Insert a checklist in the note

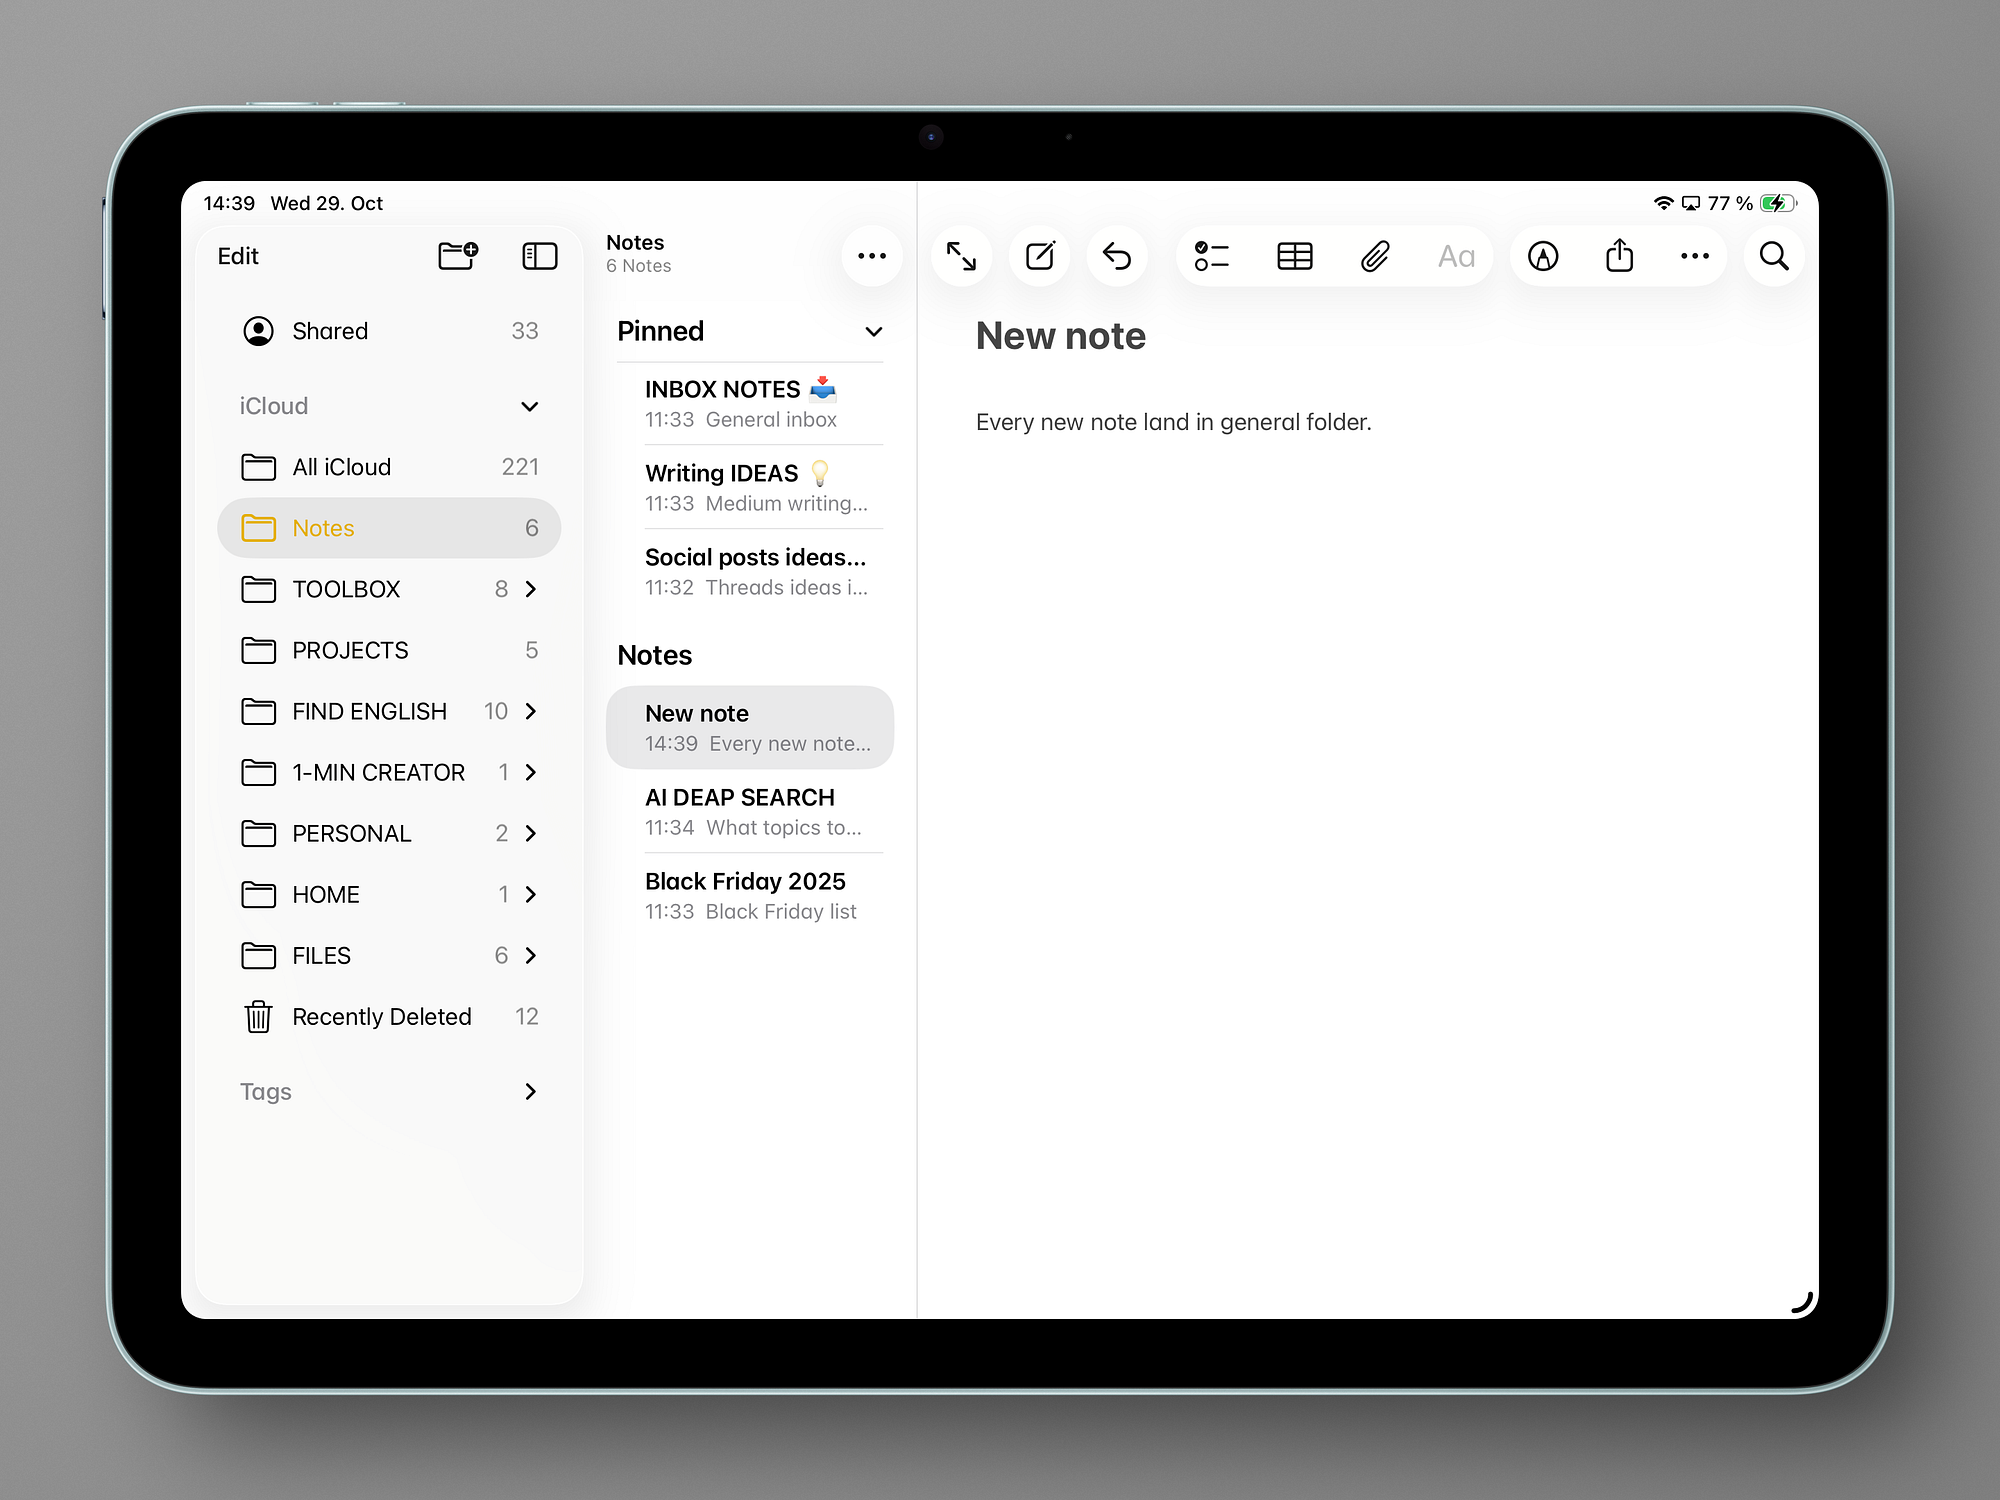point(1211,256)
